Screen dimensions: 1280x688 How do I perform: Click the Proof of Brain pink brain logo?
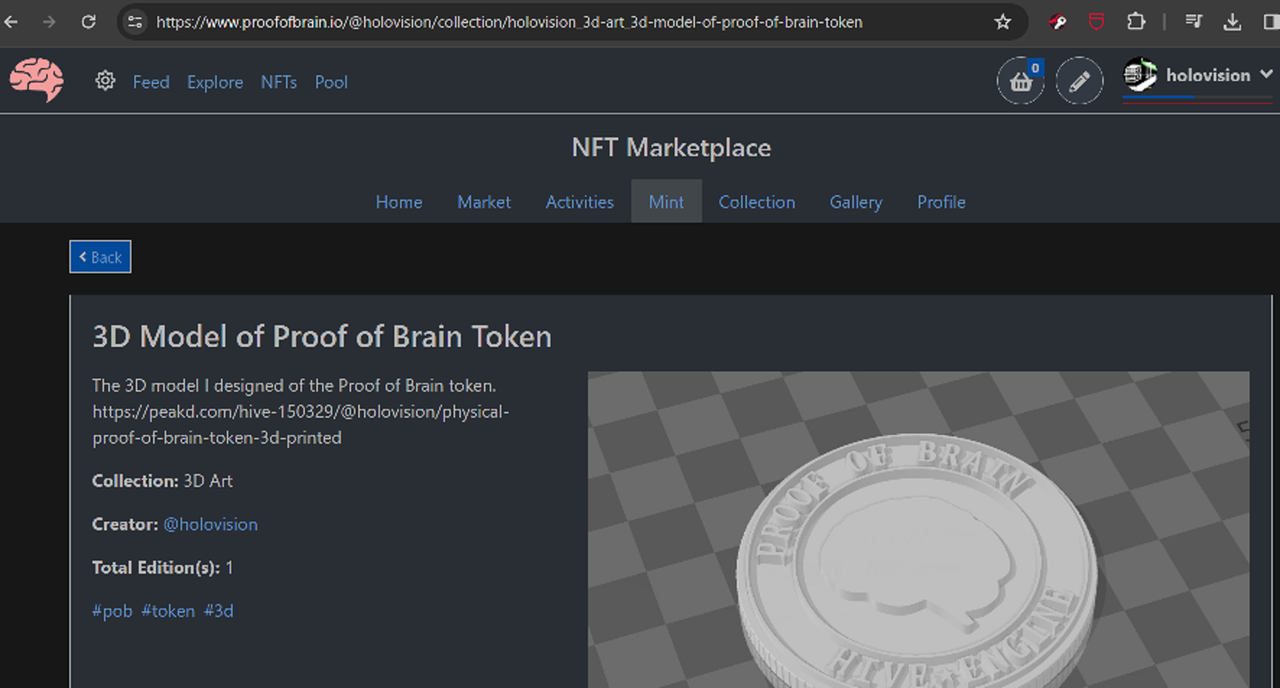[x=37, y=80]
